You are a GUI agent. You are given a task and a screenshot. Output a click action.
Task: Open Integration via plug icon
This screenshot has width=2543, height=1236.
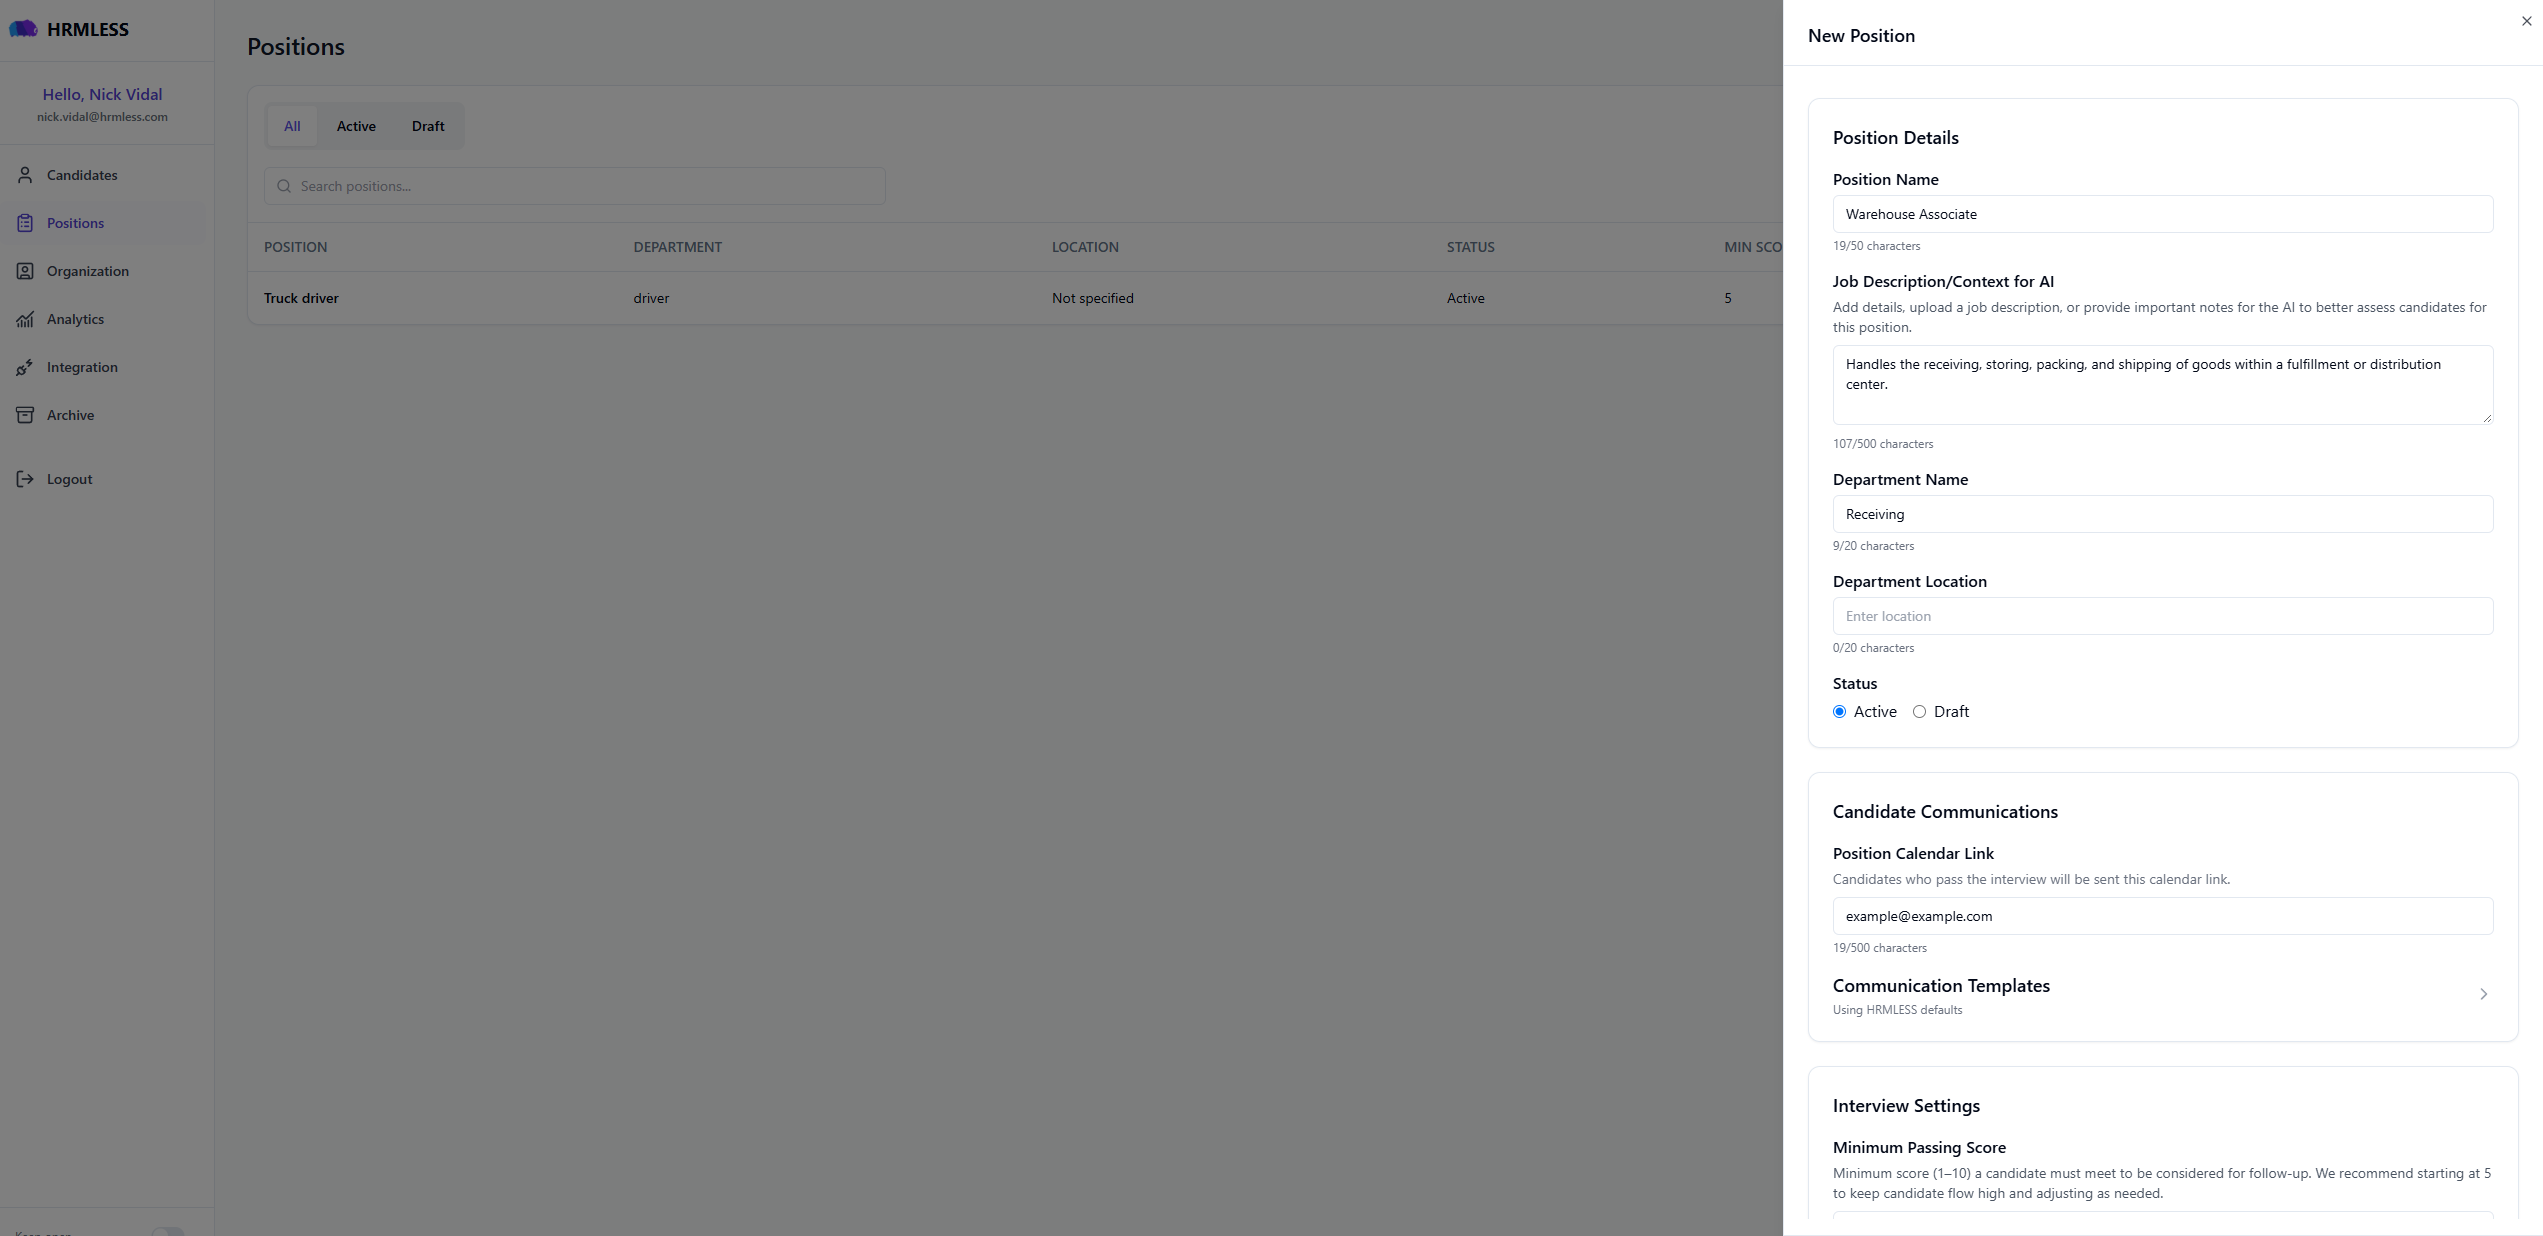25,367
